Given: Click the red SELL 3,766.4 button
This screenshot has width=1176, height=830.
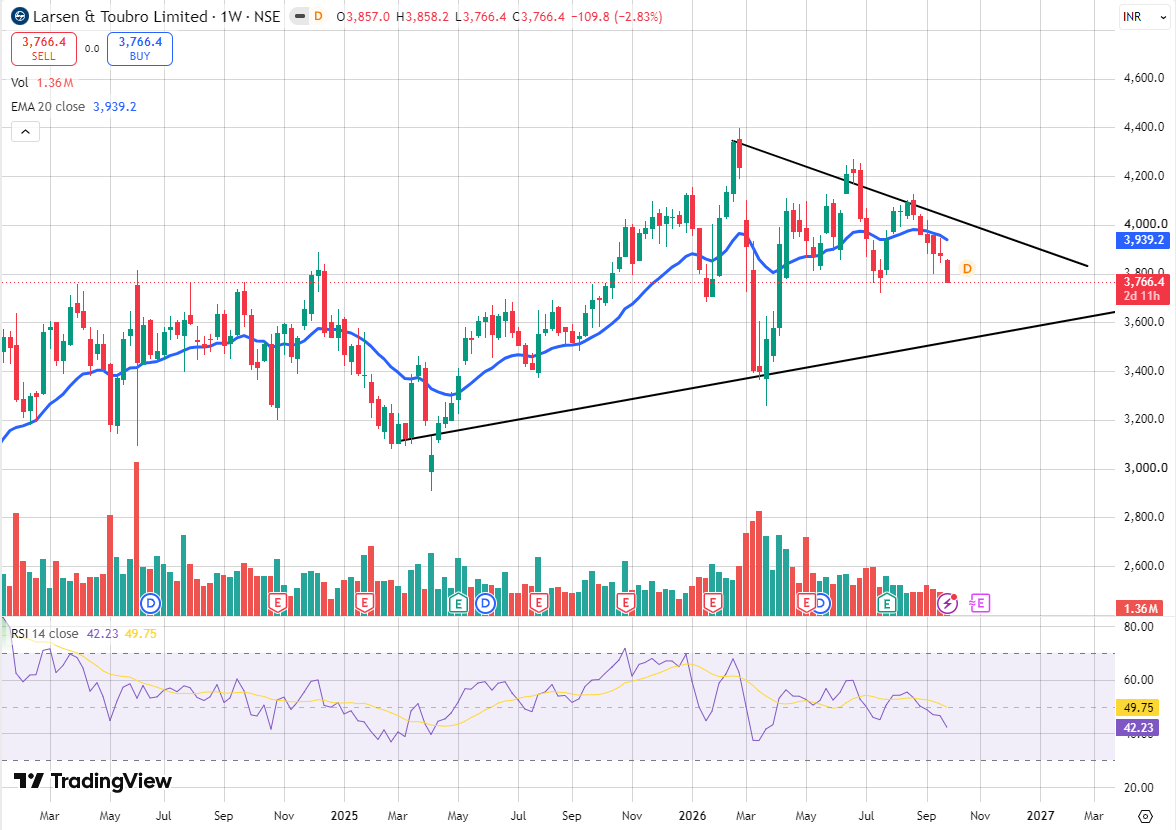Looking at the screenshot, I should [x=44, y=49].
